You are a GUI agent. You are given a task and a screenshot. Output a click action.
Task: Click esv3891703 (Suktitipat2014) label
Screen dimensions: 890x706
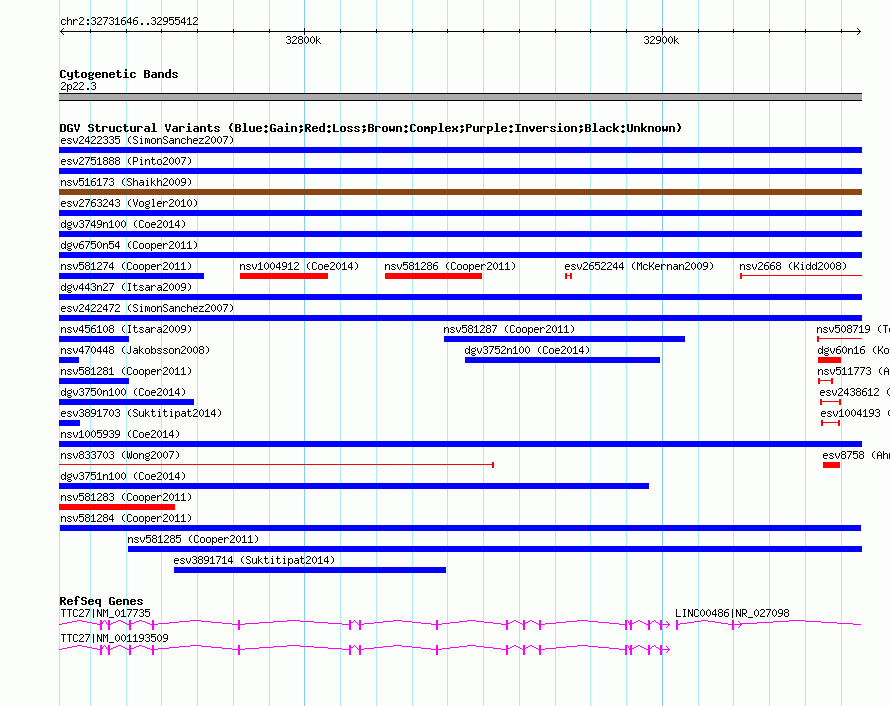coord(141,413)
